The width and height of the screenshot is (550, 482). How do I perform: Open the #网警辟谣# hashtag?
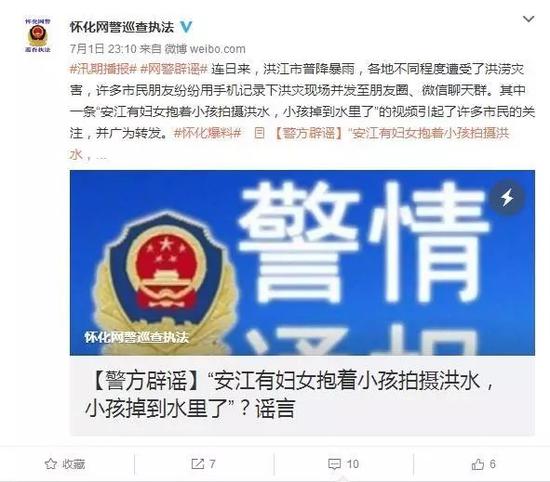[x=174, y=69]
